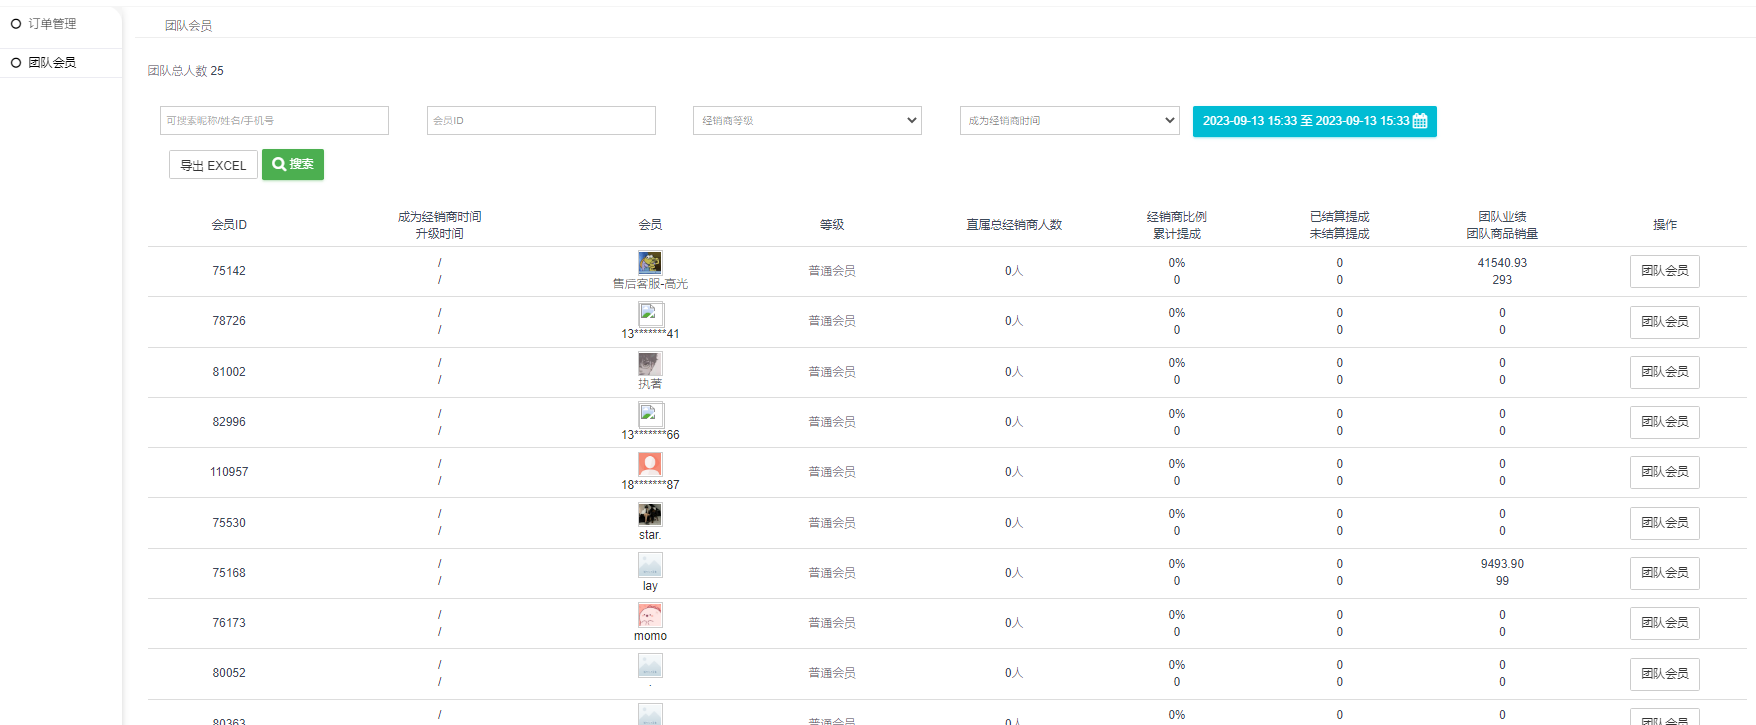Click the 会员ID input field

point(541,121)
